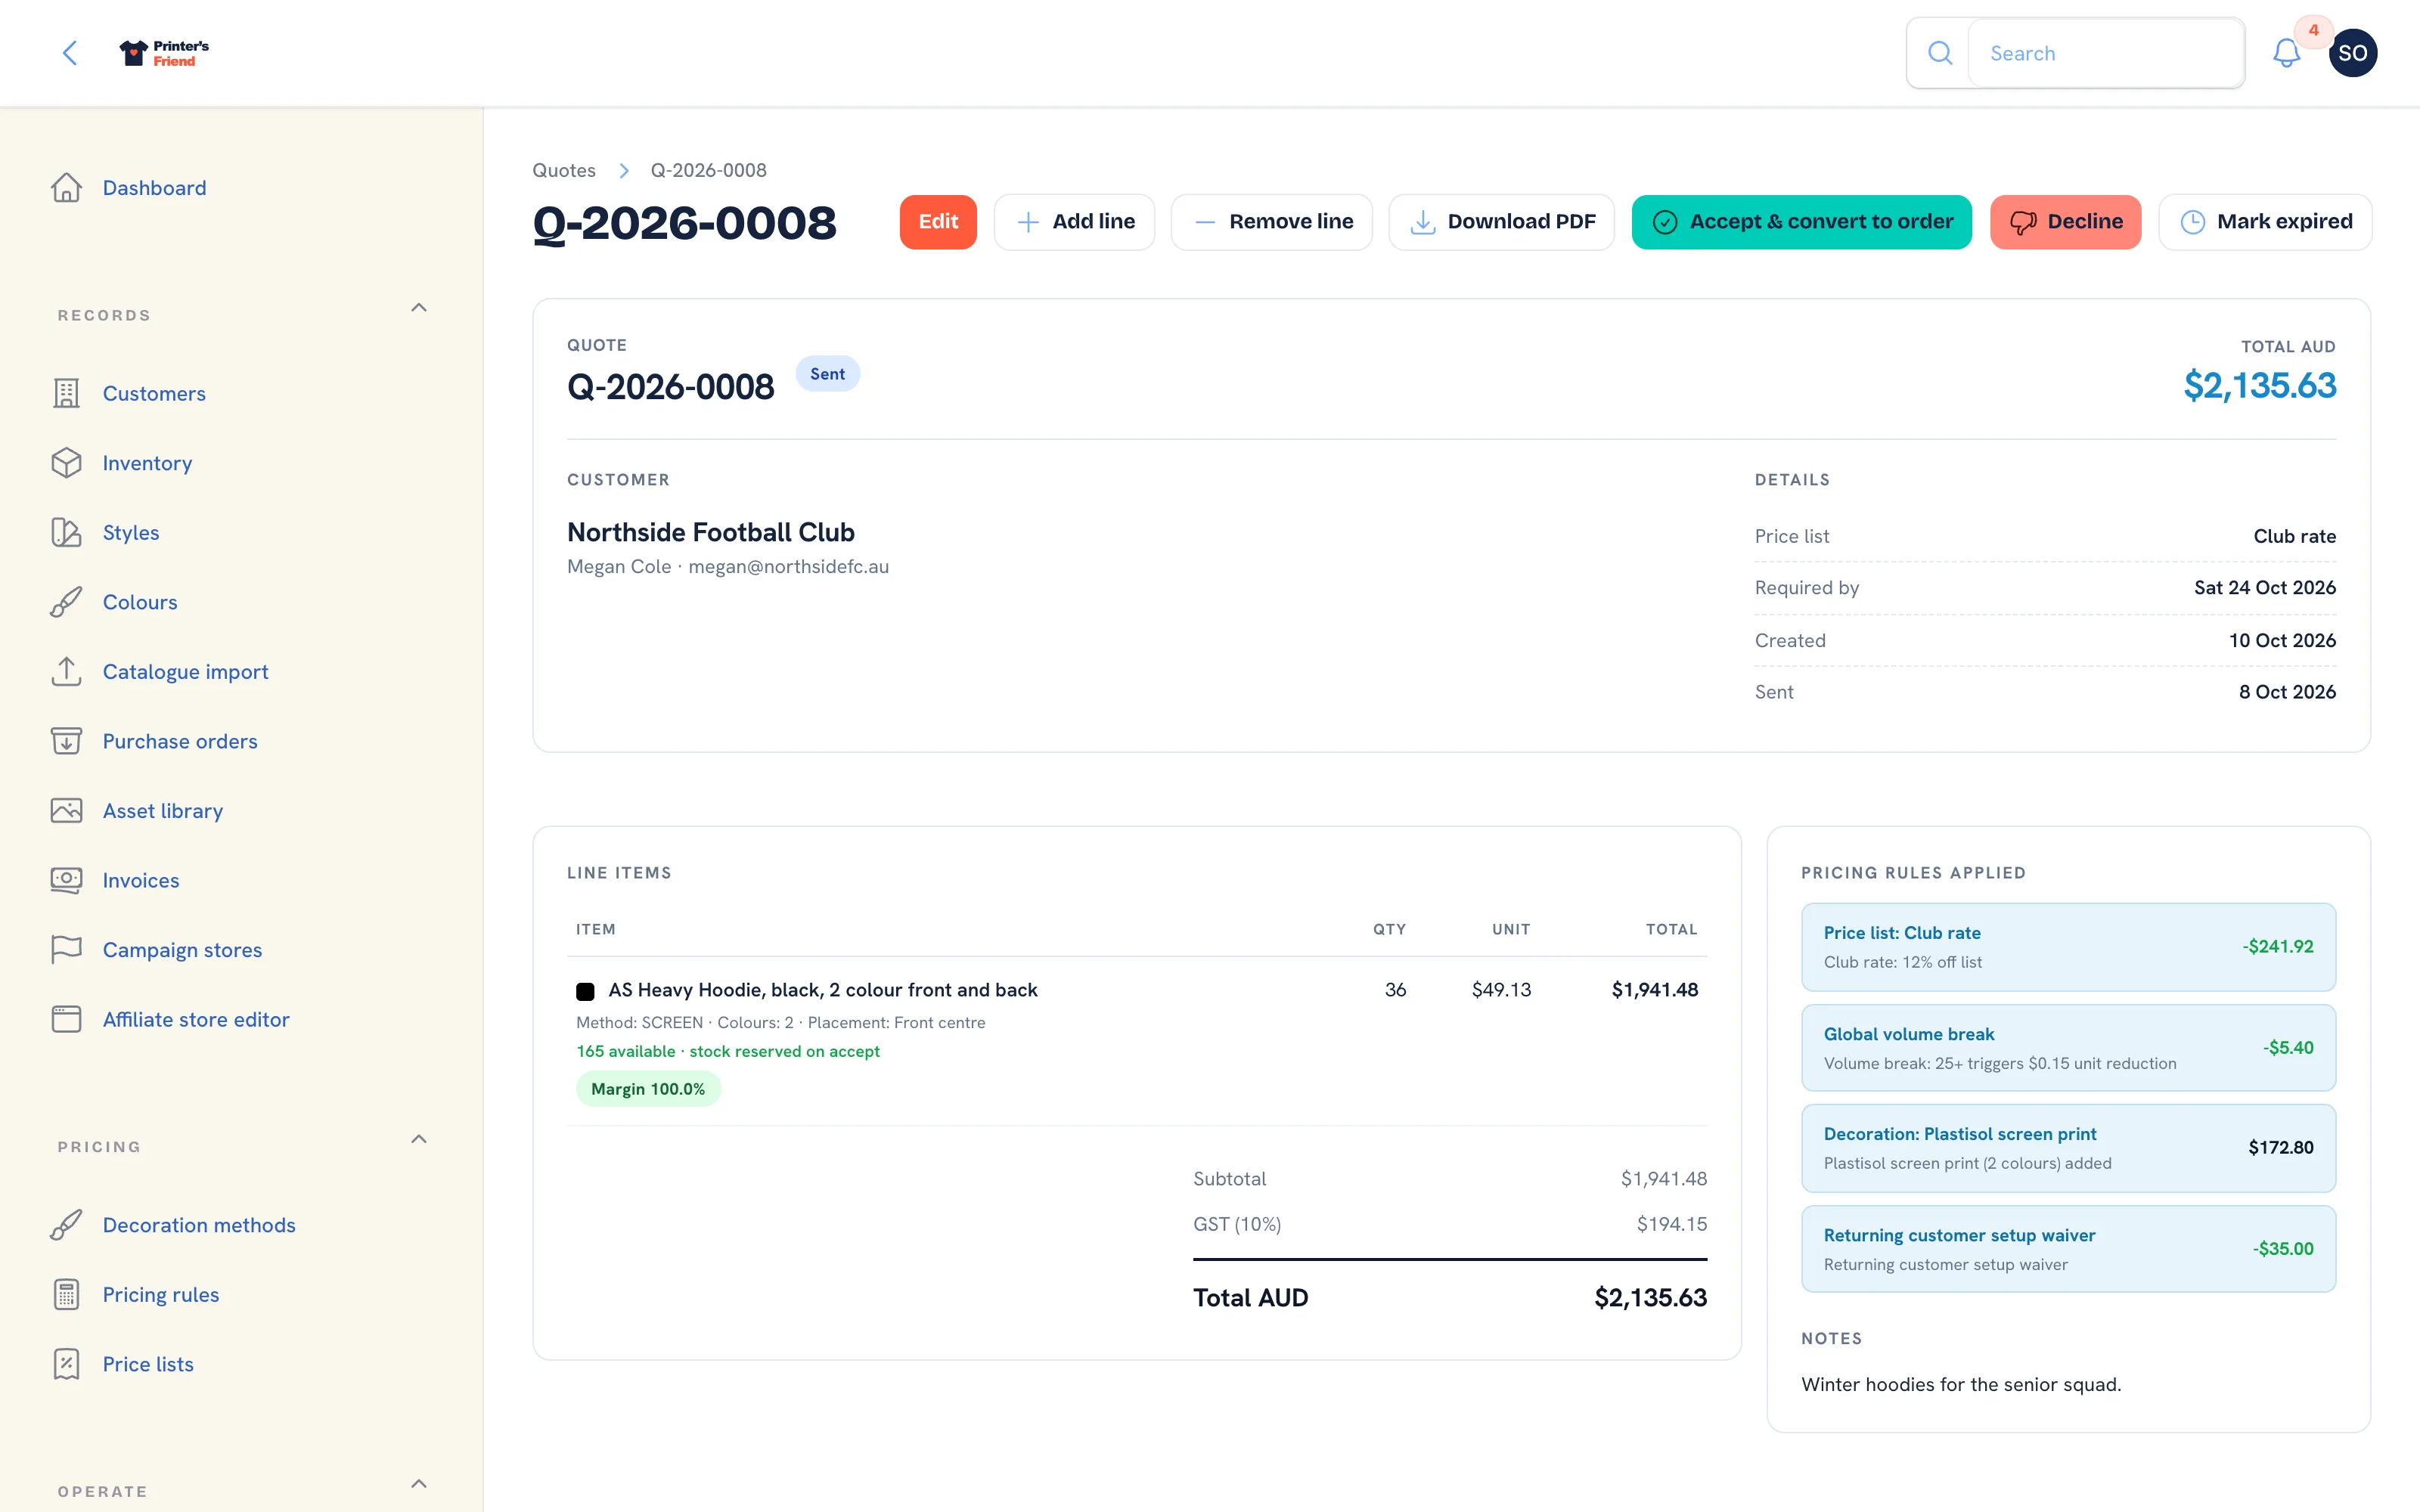Image resolution: width=2420 pixels, height=1512 pixels.
Task: Collapse the Pricing sidebar section
Action: [419, 1139]
